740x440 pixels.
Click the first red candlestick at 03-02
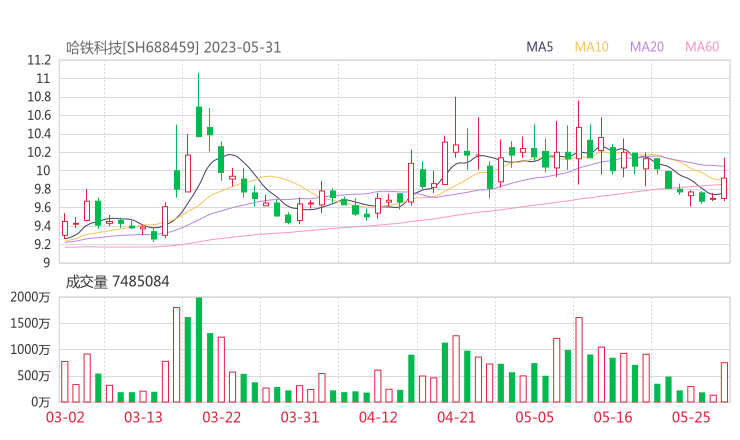coord(65,228)
